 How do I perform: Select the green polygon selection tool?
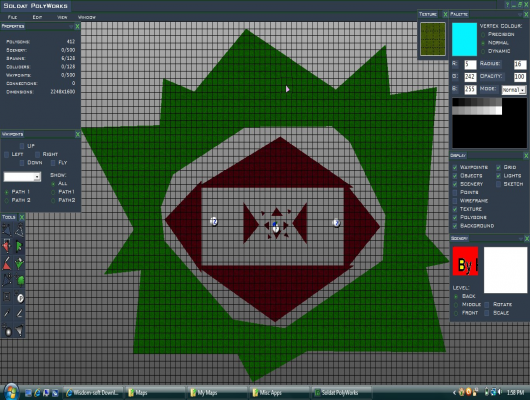(x=19, y=246)
